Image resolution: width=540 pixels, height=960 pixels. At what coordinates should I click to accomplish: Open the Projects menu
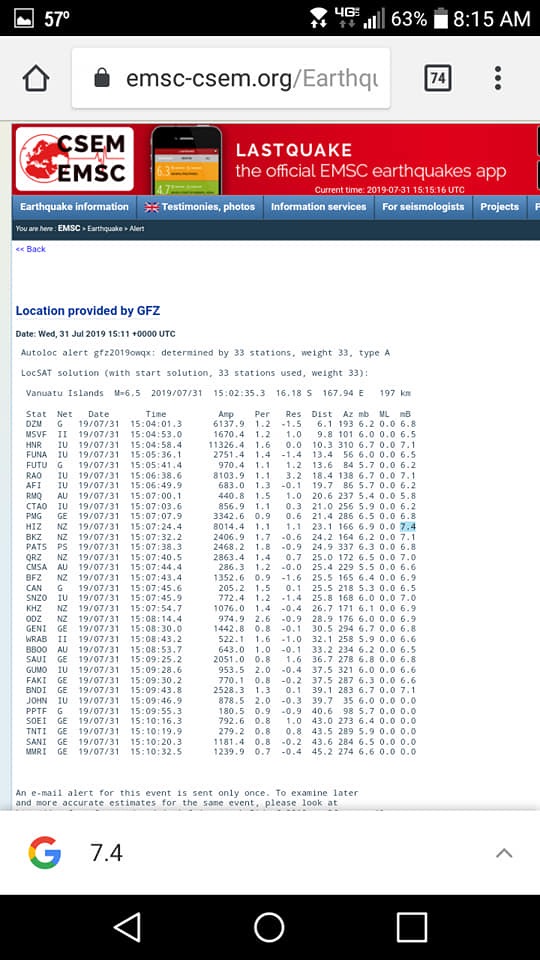500,207
